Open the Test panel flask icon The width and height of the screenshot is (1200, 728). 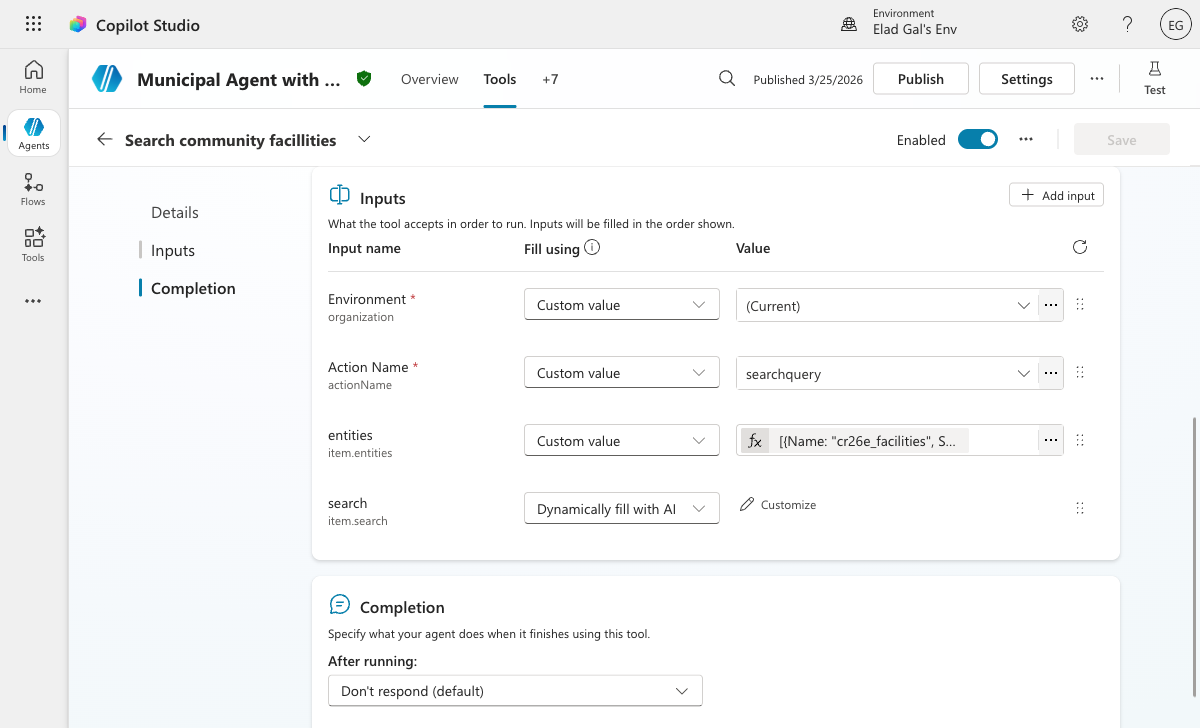(x=1154, y=77)
